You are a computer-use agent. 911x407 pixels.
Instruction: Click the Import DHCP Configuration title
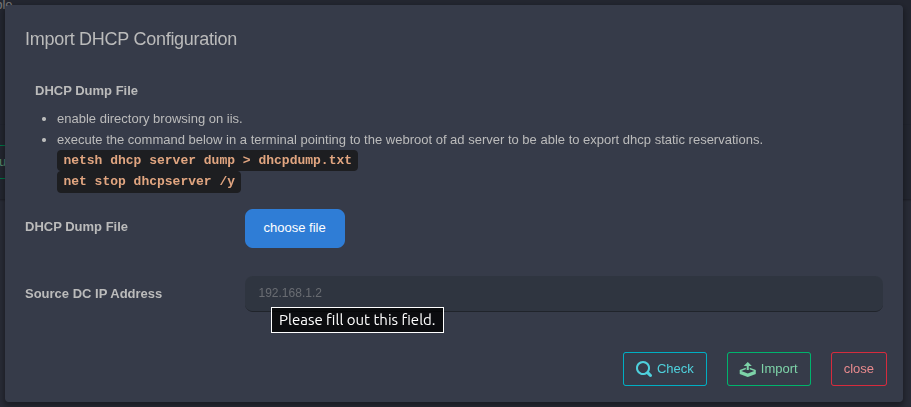click(x=131, y=39)
